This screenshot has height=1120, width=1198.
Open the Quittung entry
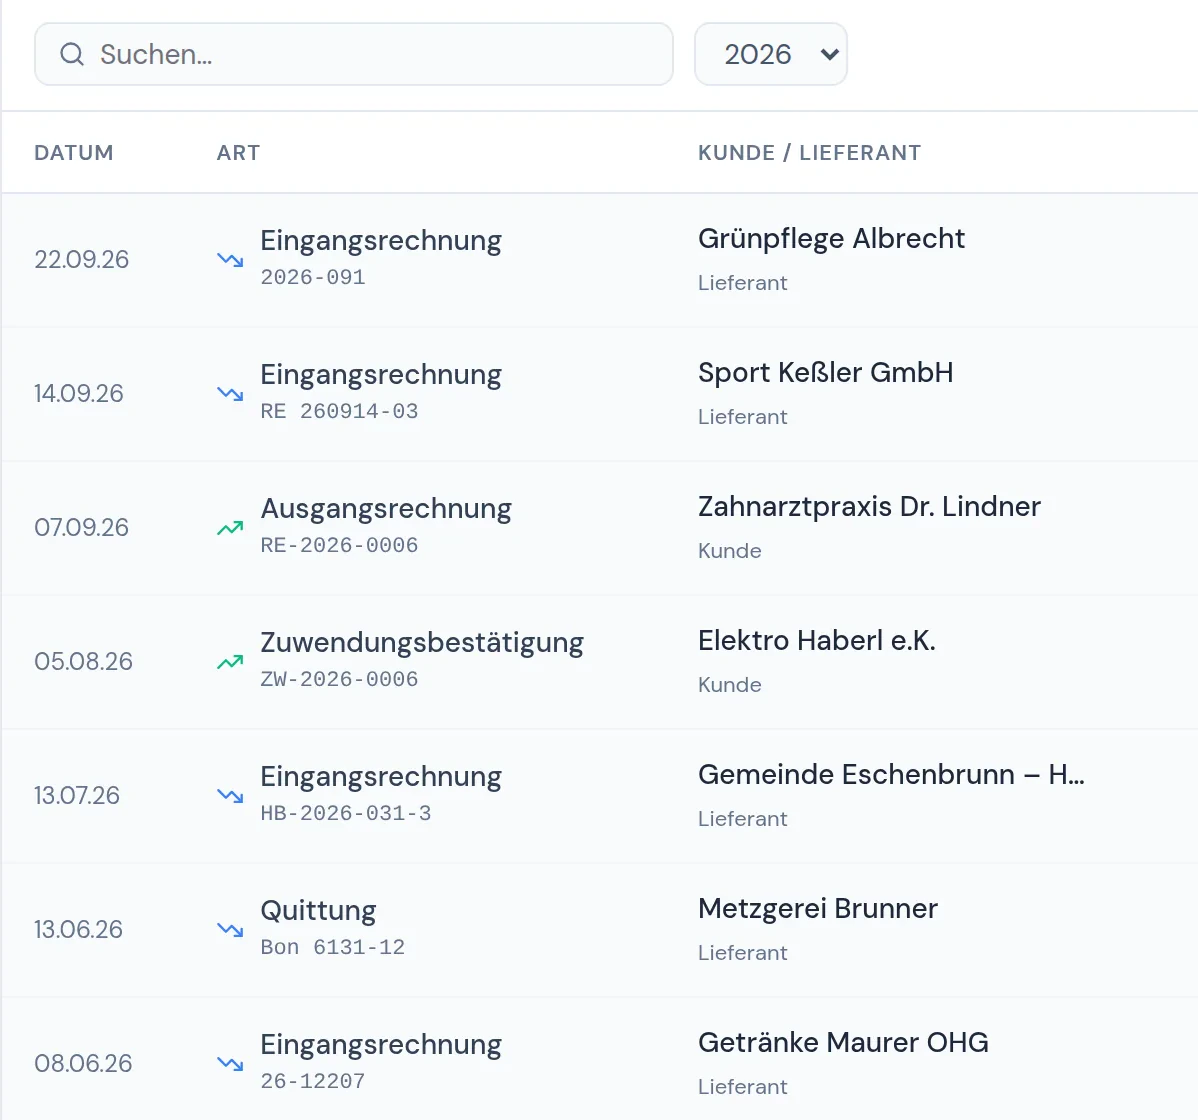(319, 911)
